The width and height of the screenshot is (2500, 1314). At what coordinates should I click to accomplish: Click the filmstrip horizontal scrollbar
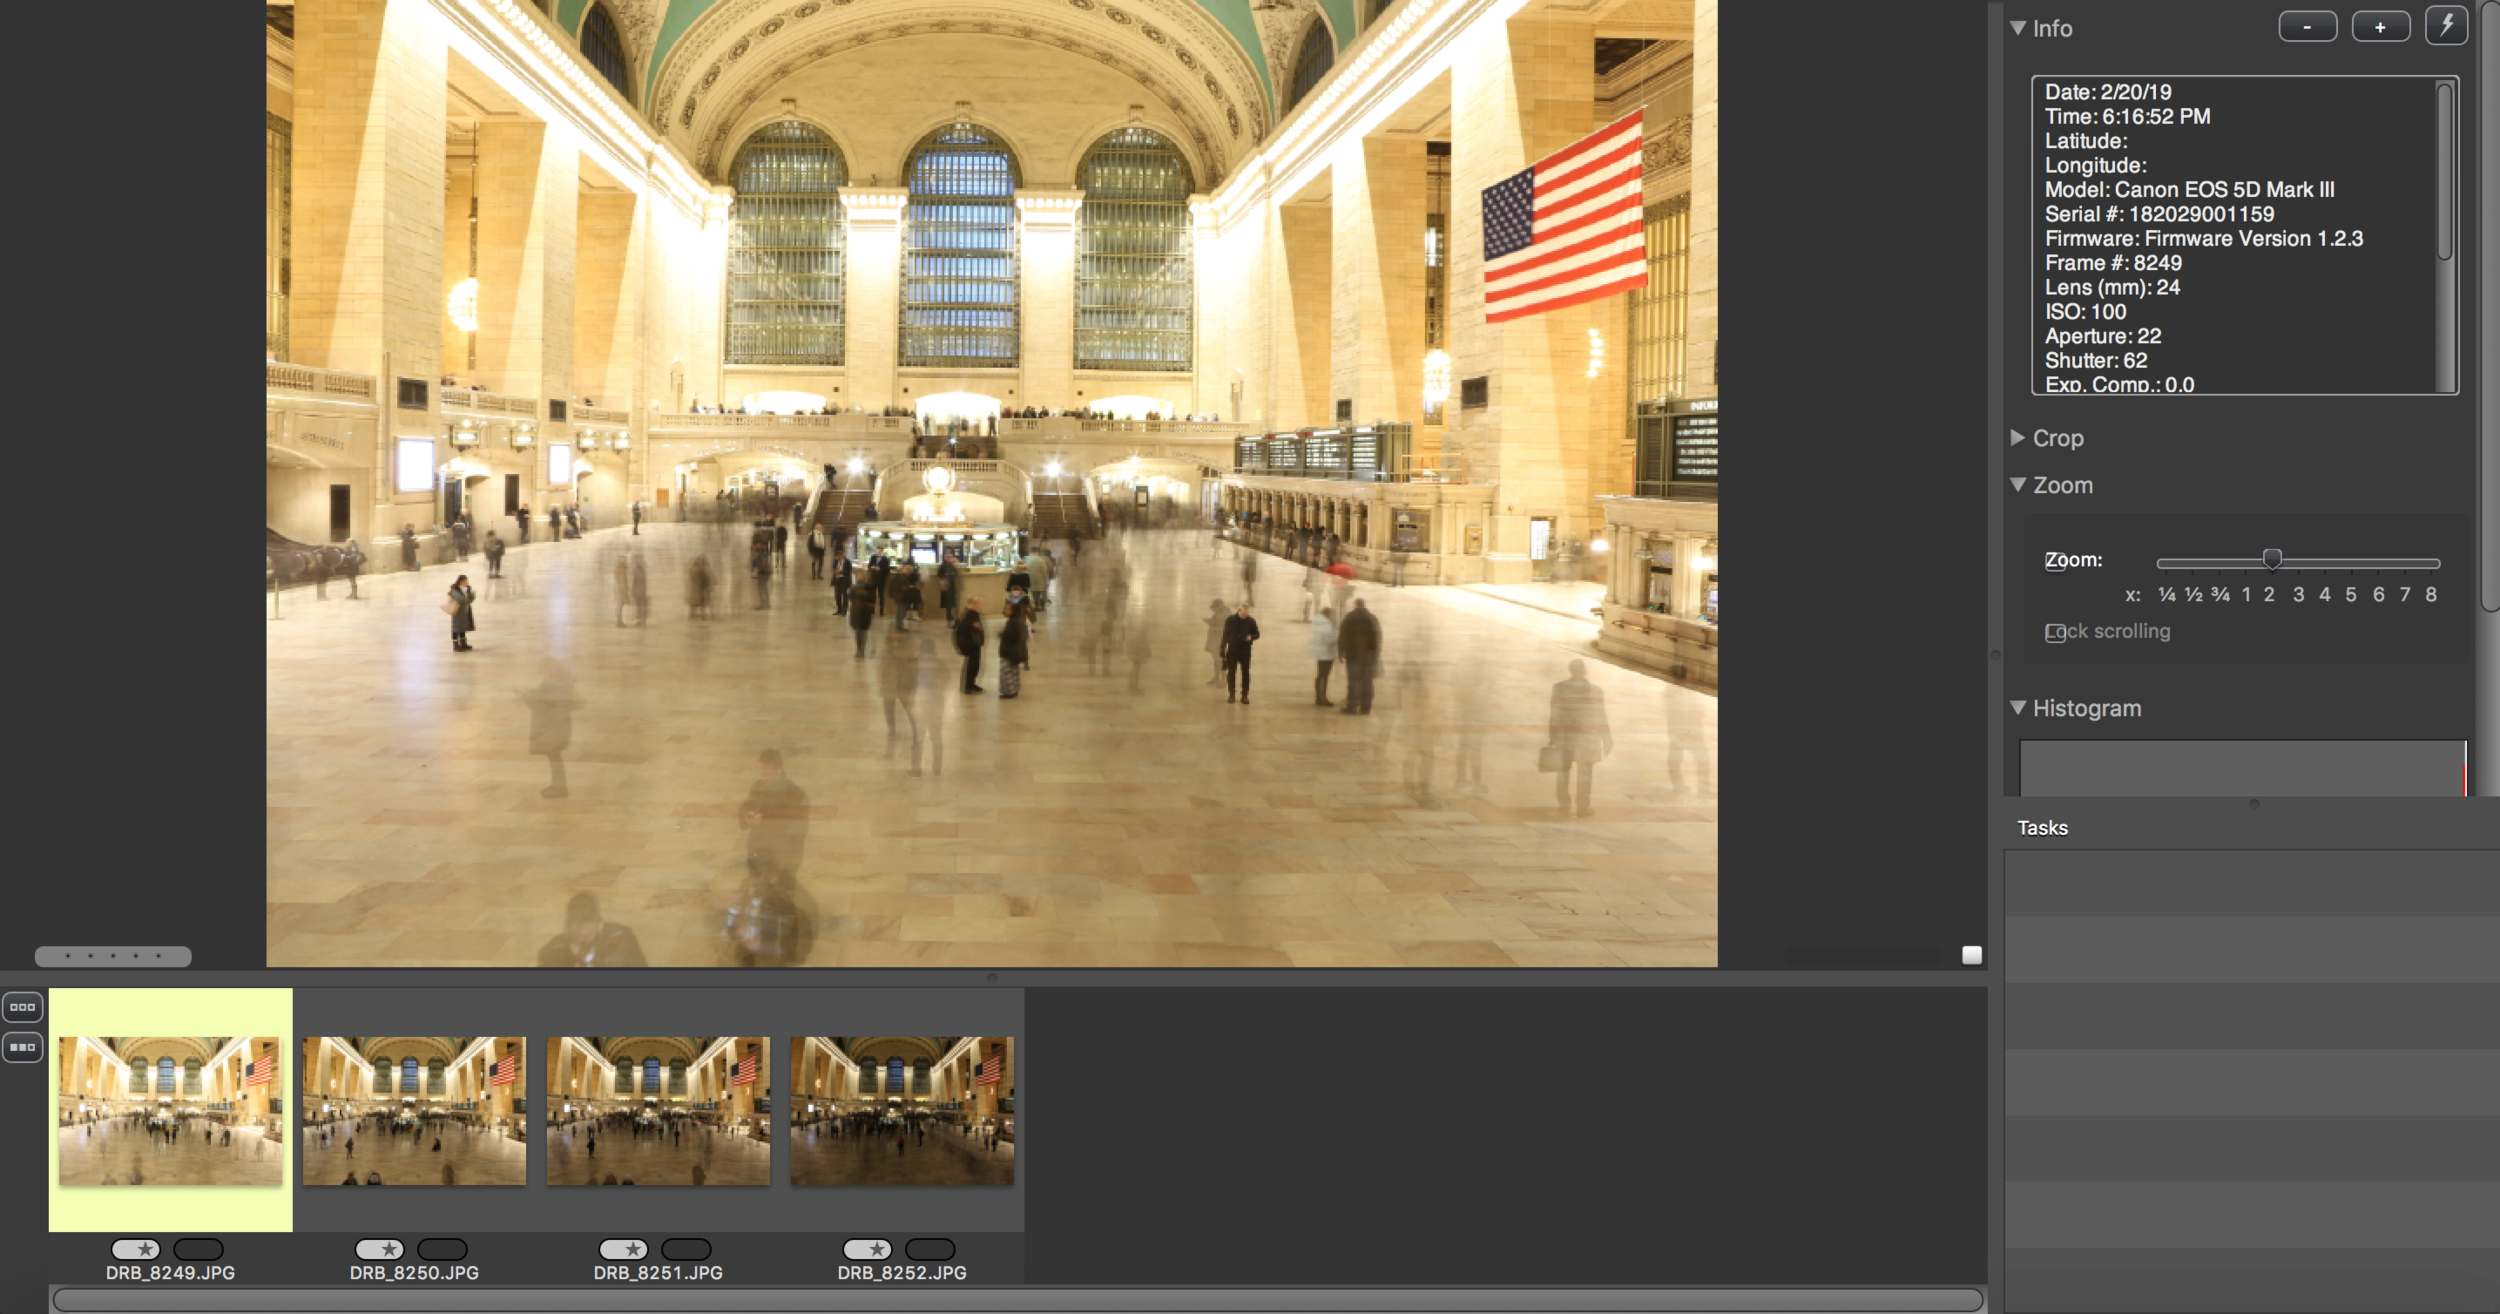pos(1016,1299)
